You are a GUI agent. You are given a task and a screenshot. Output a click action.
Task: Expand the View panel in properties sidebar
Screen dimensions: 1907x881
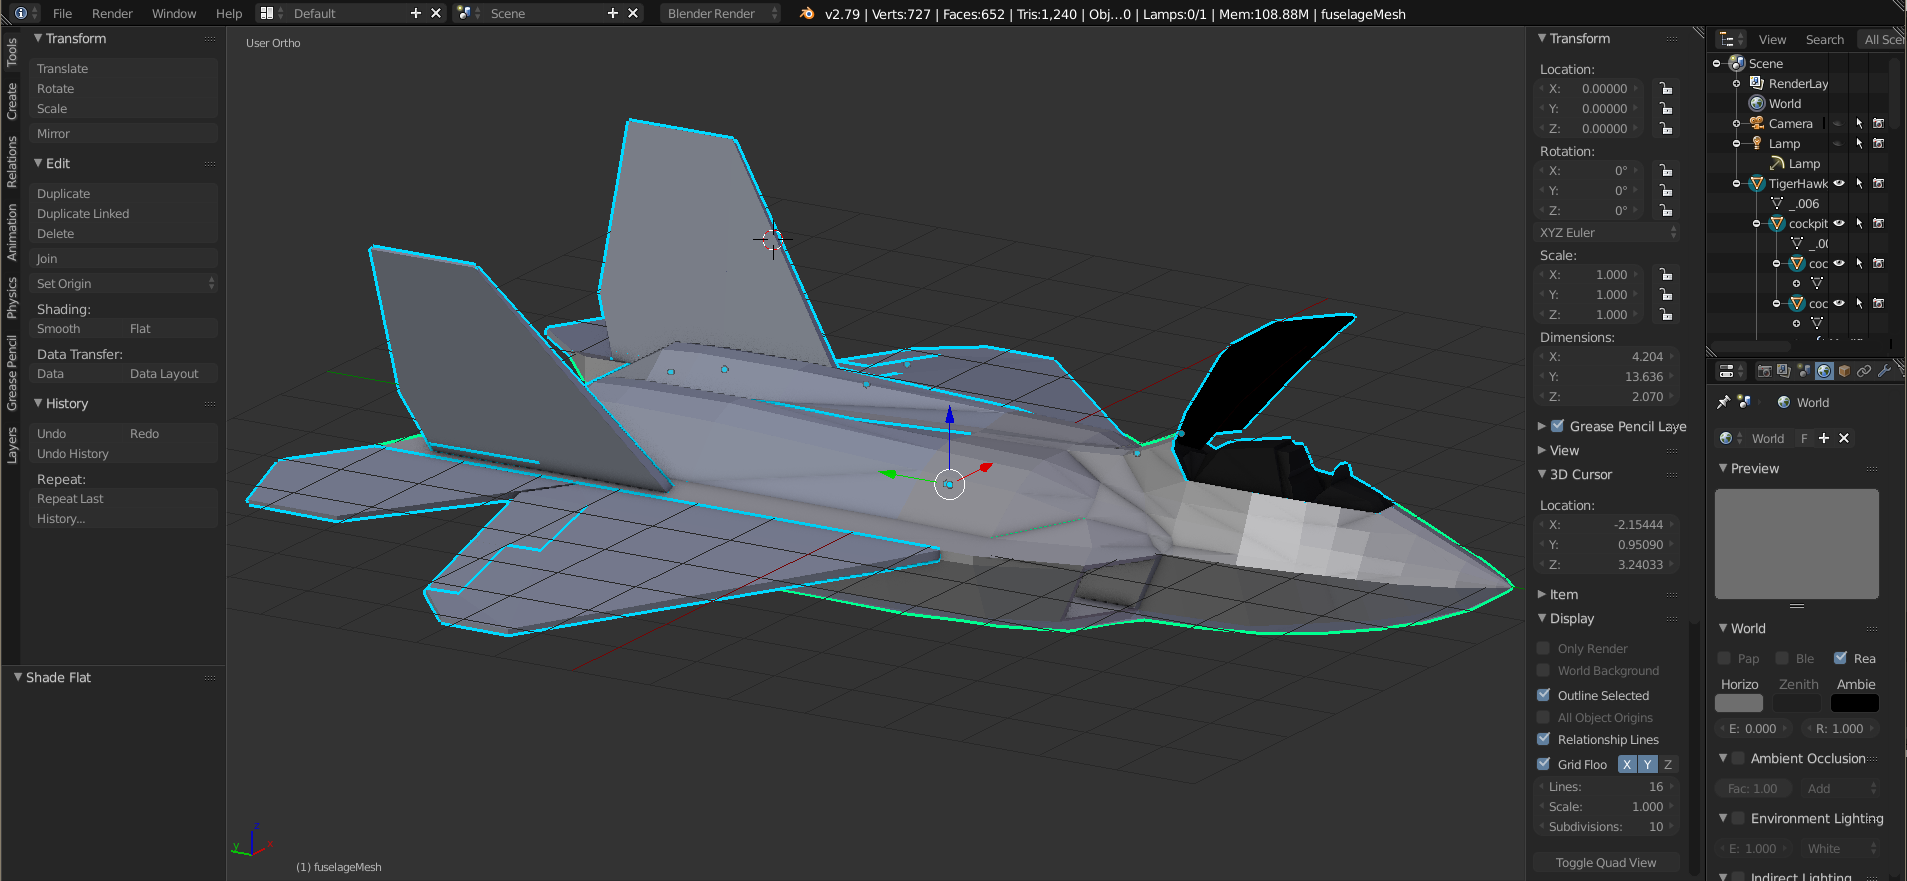(x=1542, y=450)
